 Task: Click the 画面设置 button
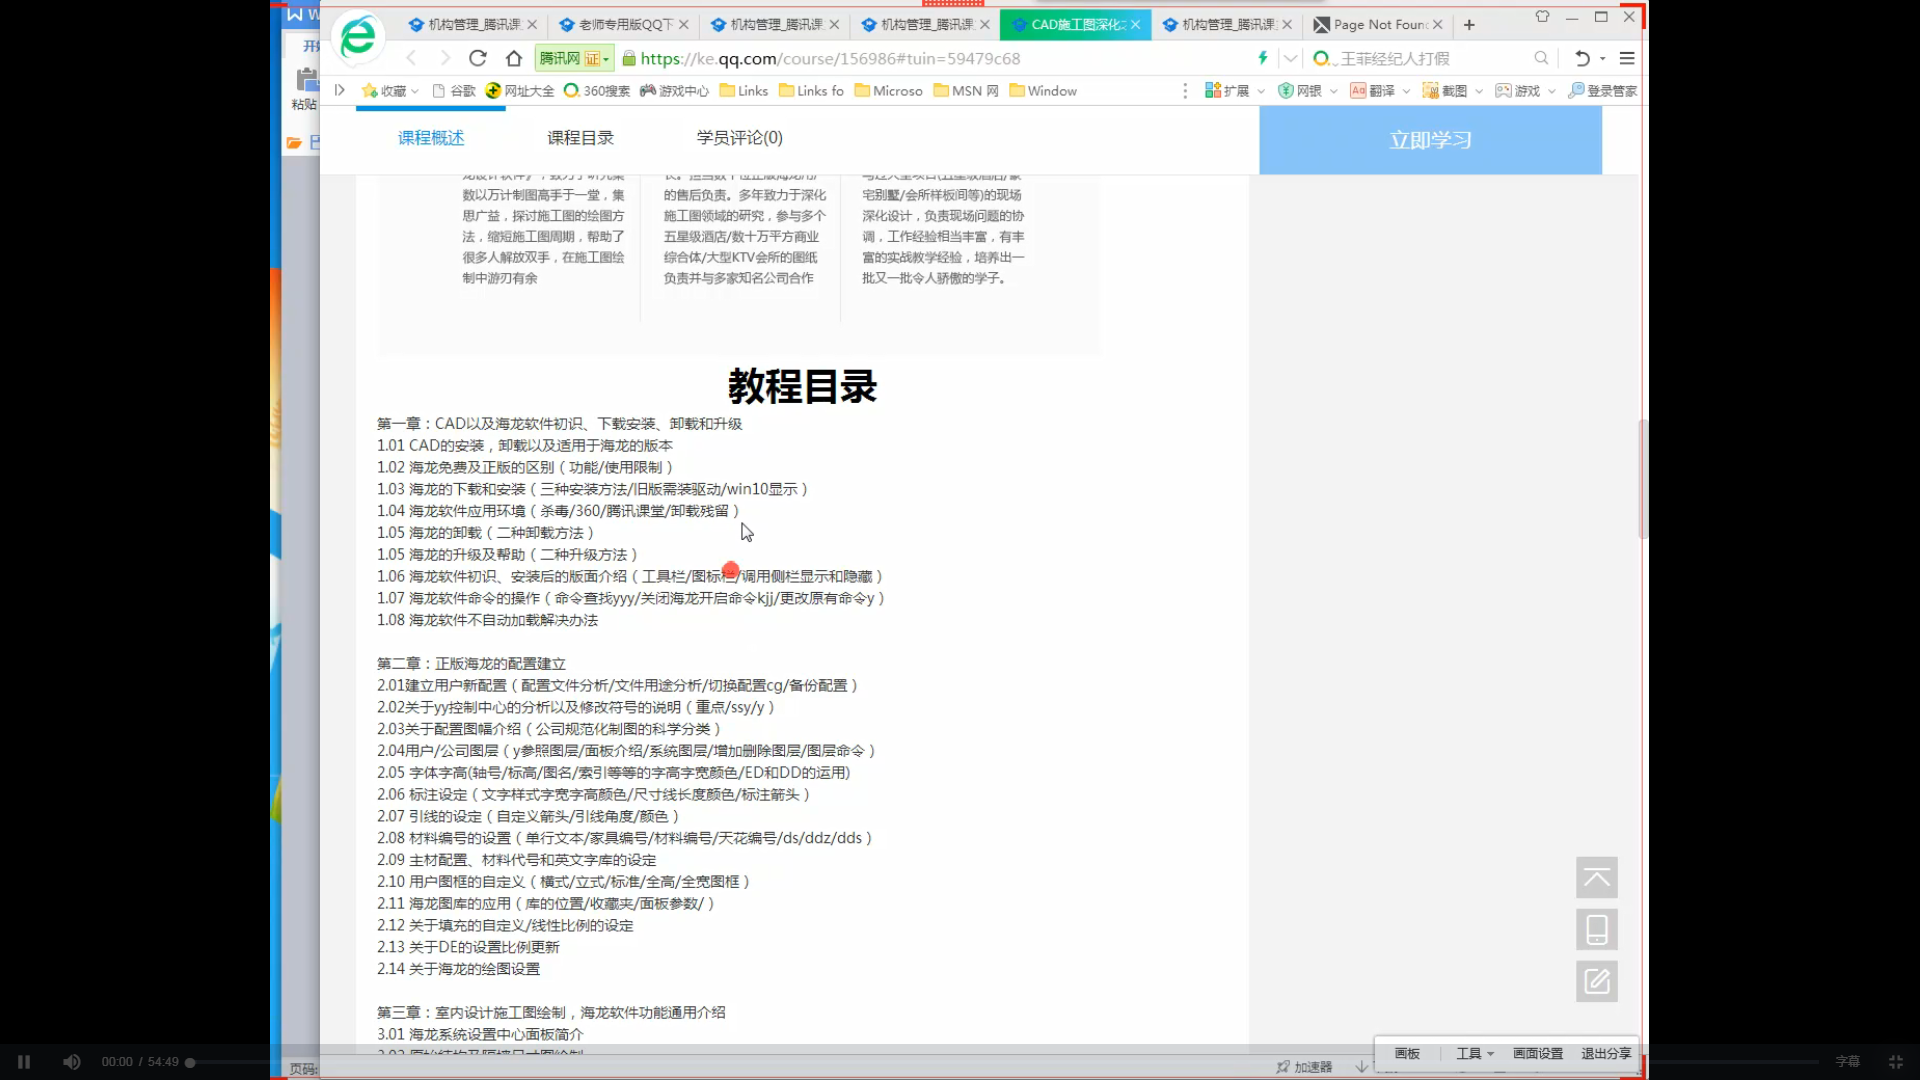coord(1537,1053)
